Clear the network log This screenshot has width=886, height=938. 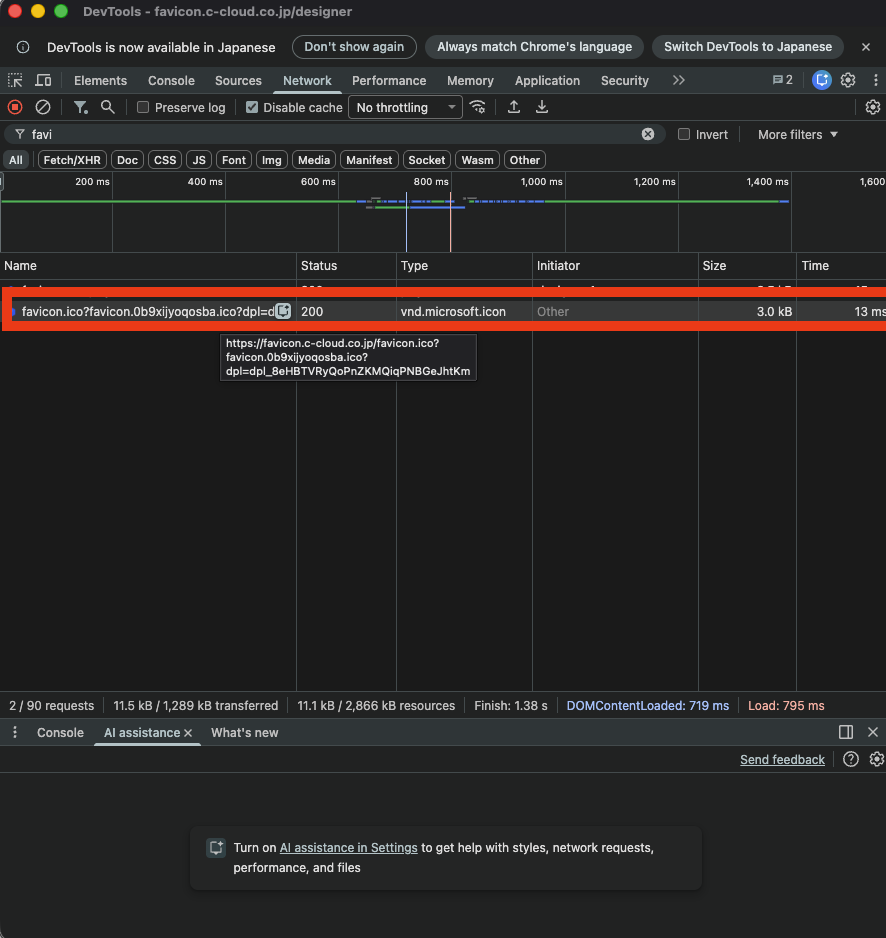click(43, 107)
